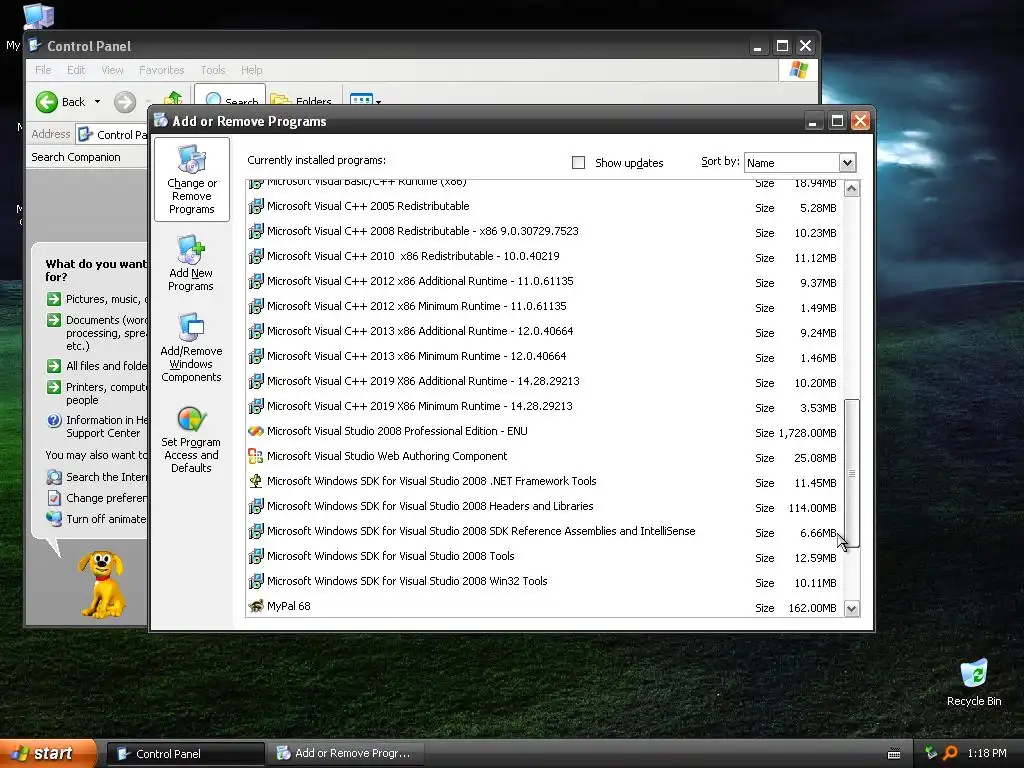Select Microsoft Visual C++ 2005 Redistributable name
Screen dimensions: 1024x768
click(x=368, y=206)
